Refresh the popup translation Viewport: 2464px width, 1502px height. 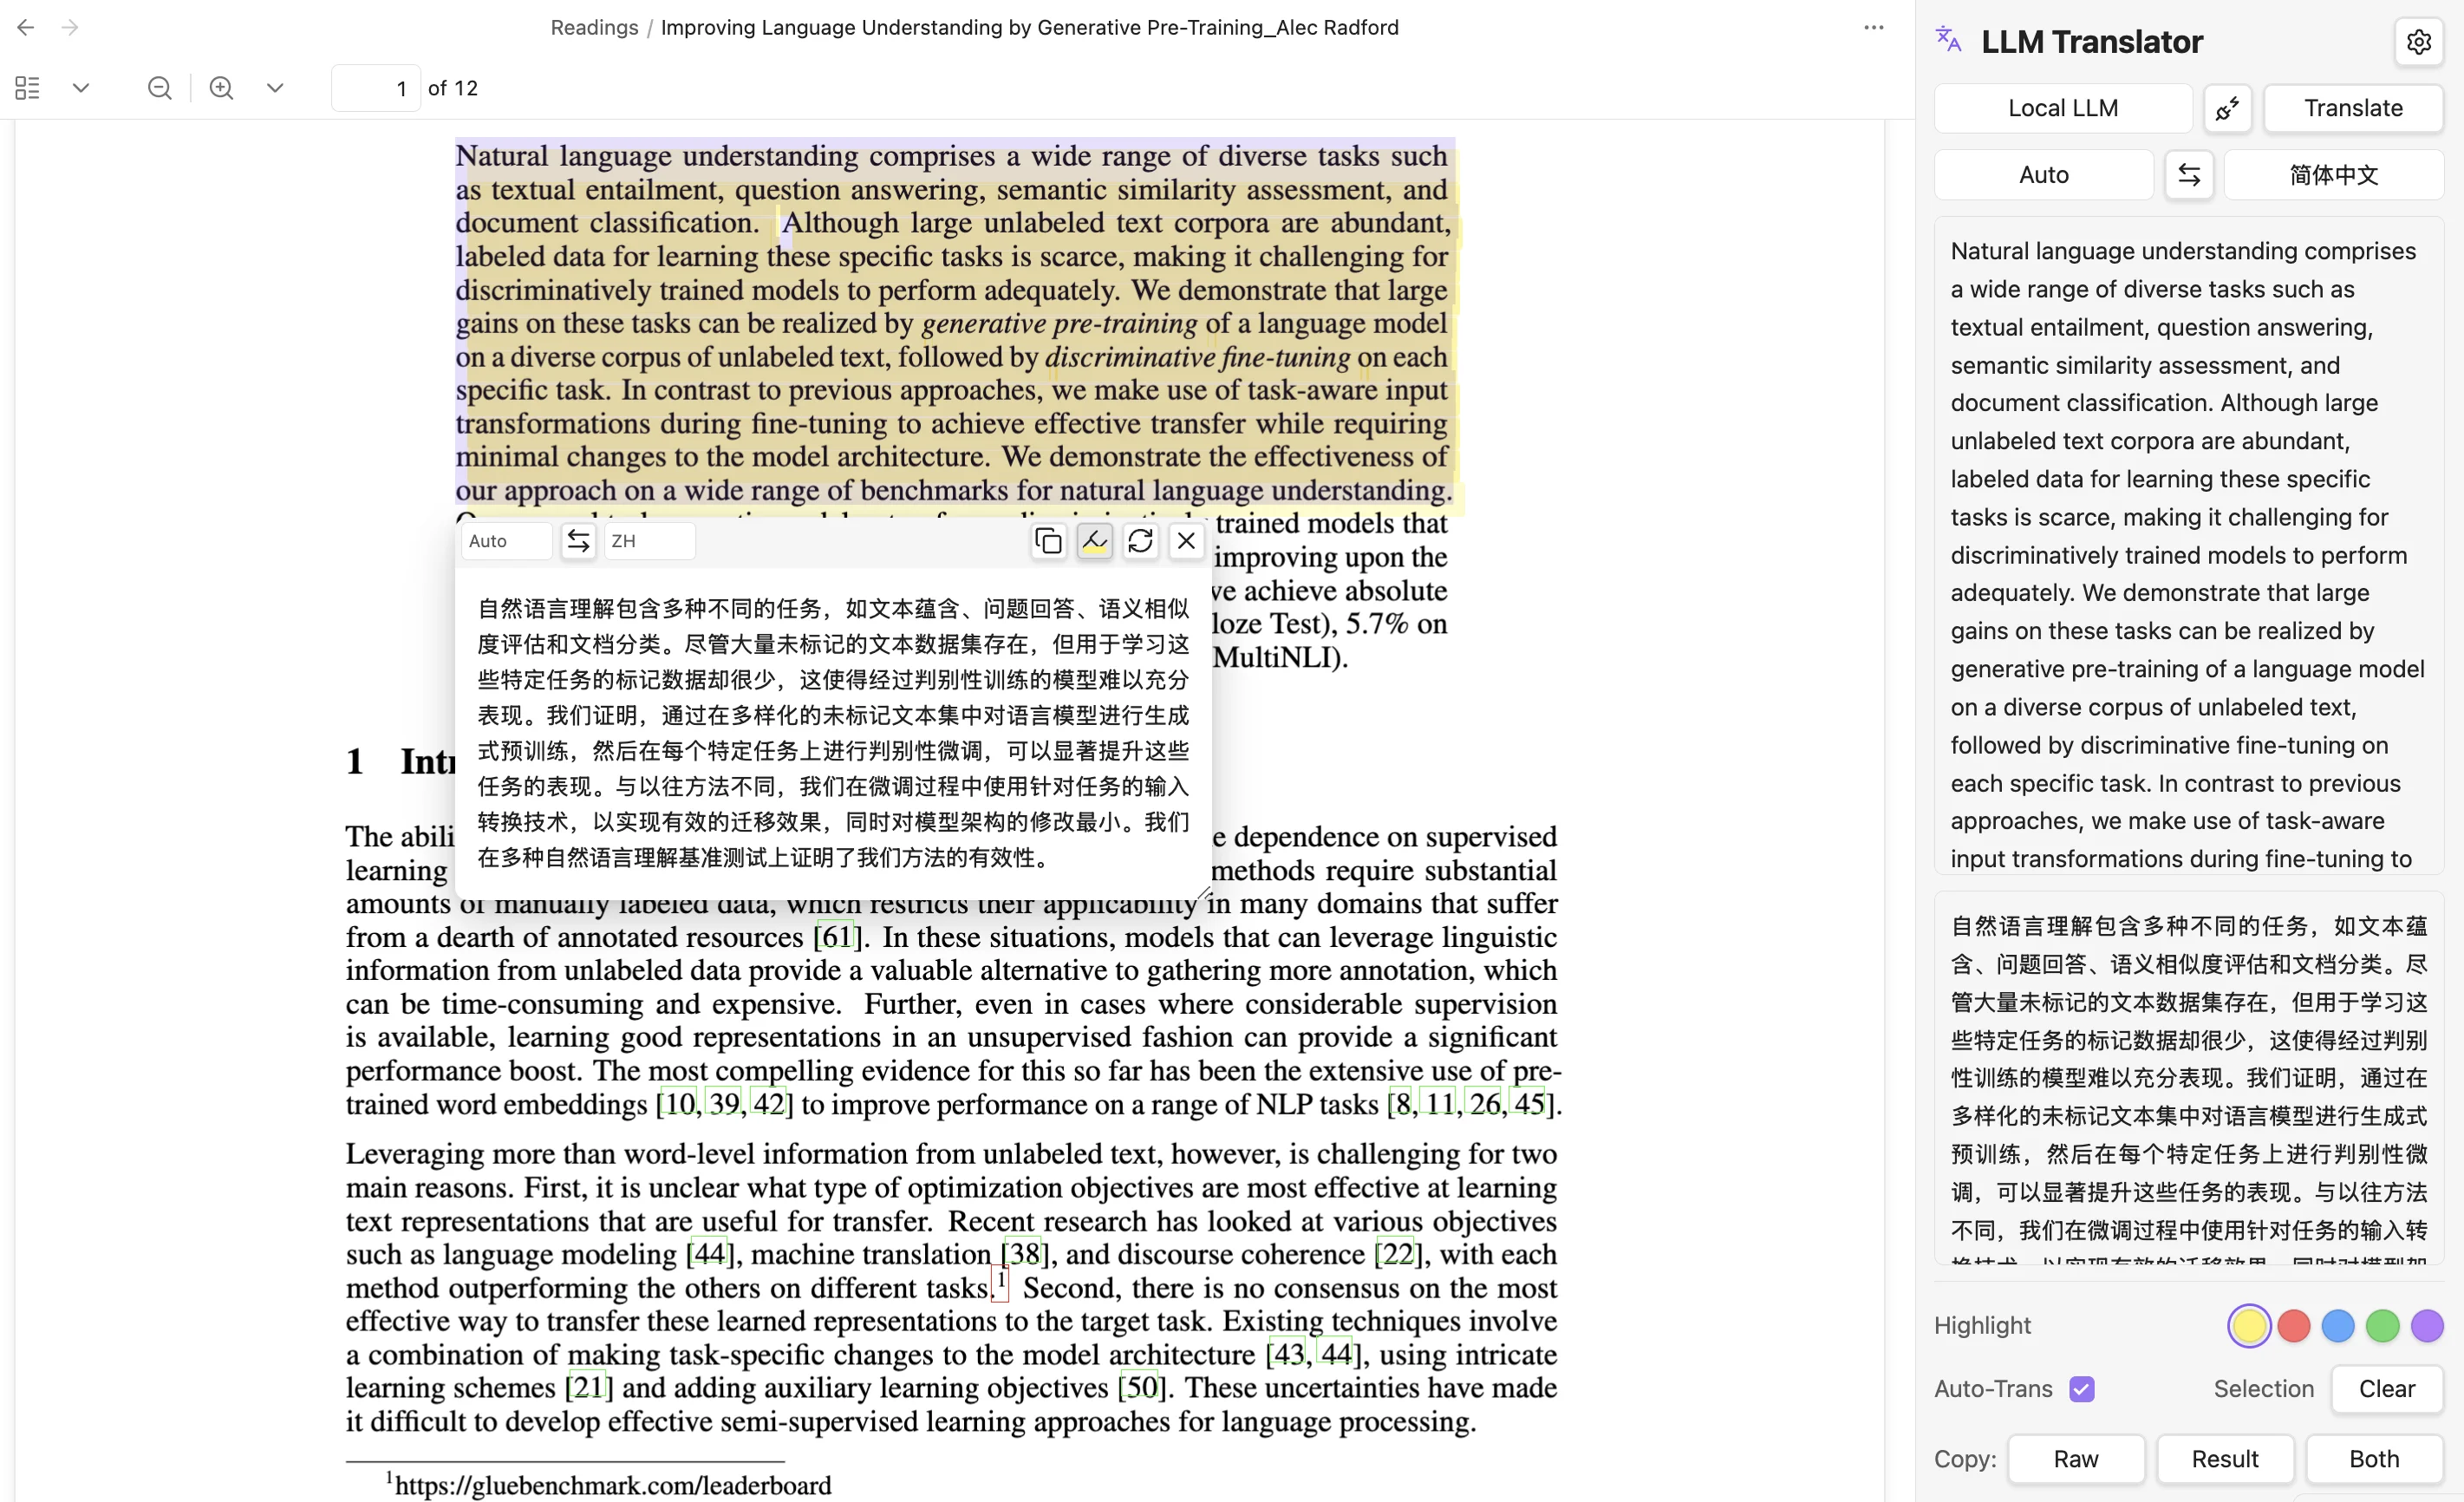click(x=1140, y=541)
